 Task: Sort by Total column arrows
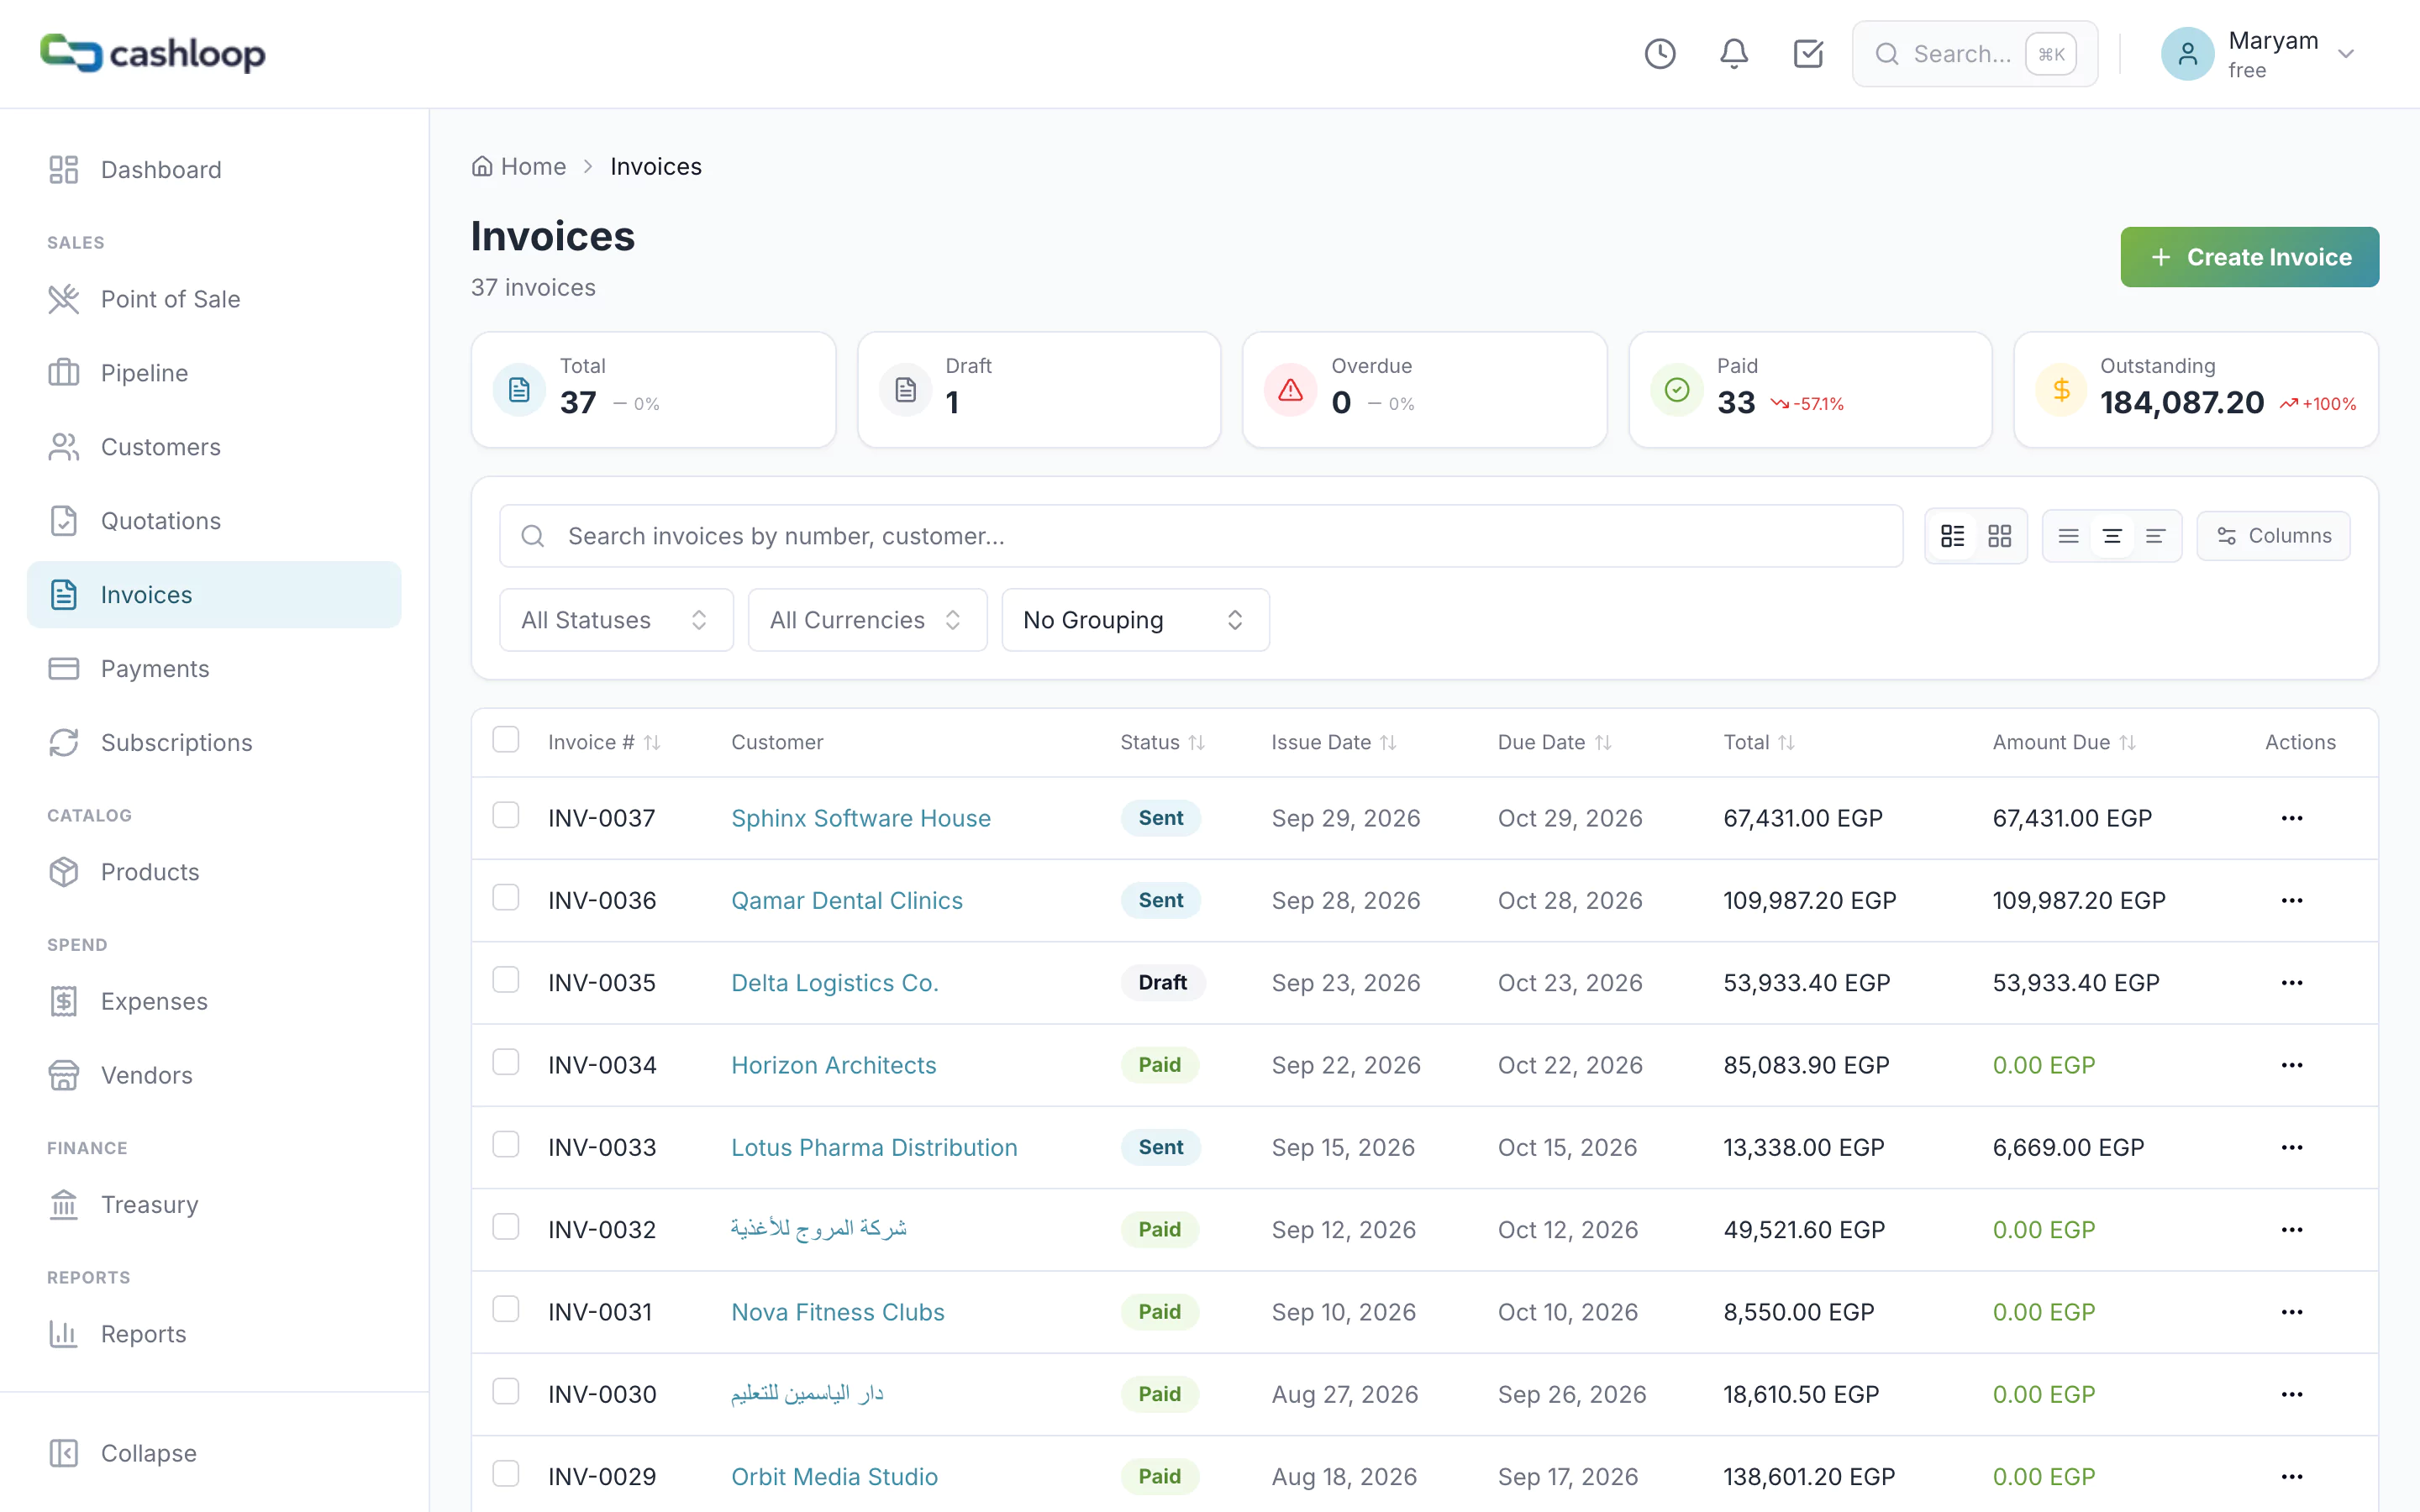1786,742
